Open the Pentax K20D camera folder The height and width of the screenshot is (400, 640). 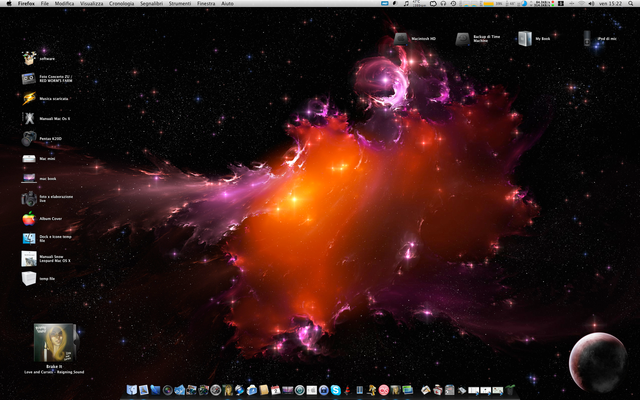point(29,138)
